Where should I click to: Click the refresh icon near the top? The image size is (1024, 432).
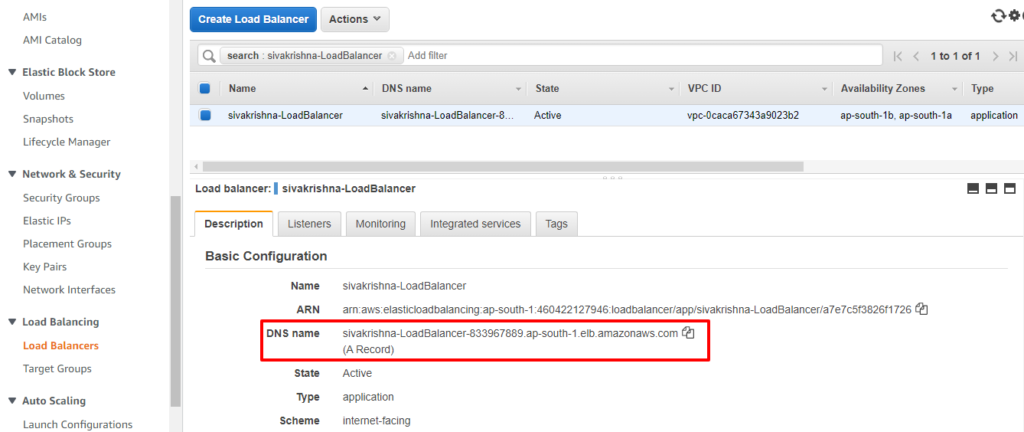(x=998, y=16)
